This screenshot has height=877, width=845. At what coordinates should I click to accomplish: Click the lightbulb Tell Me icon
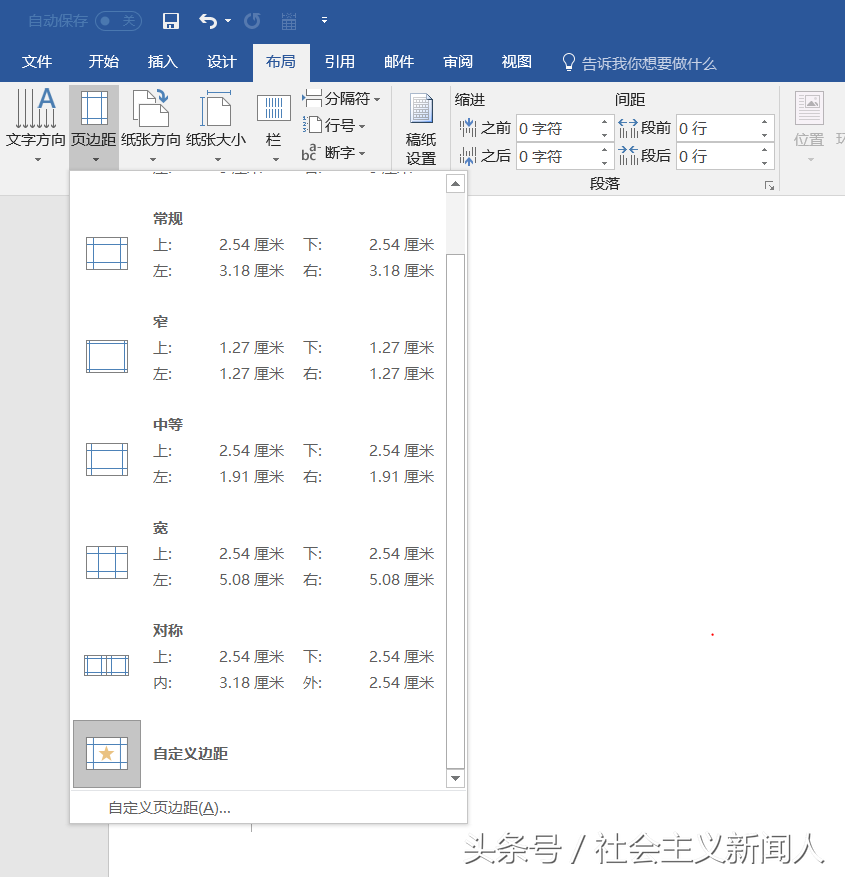coord(568,63)
